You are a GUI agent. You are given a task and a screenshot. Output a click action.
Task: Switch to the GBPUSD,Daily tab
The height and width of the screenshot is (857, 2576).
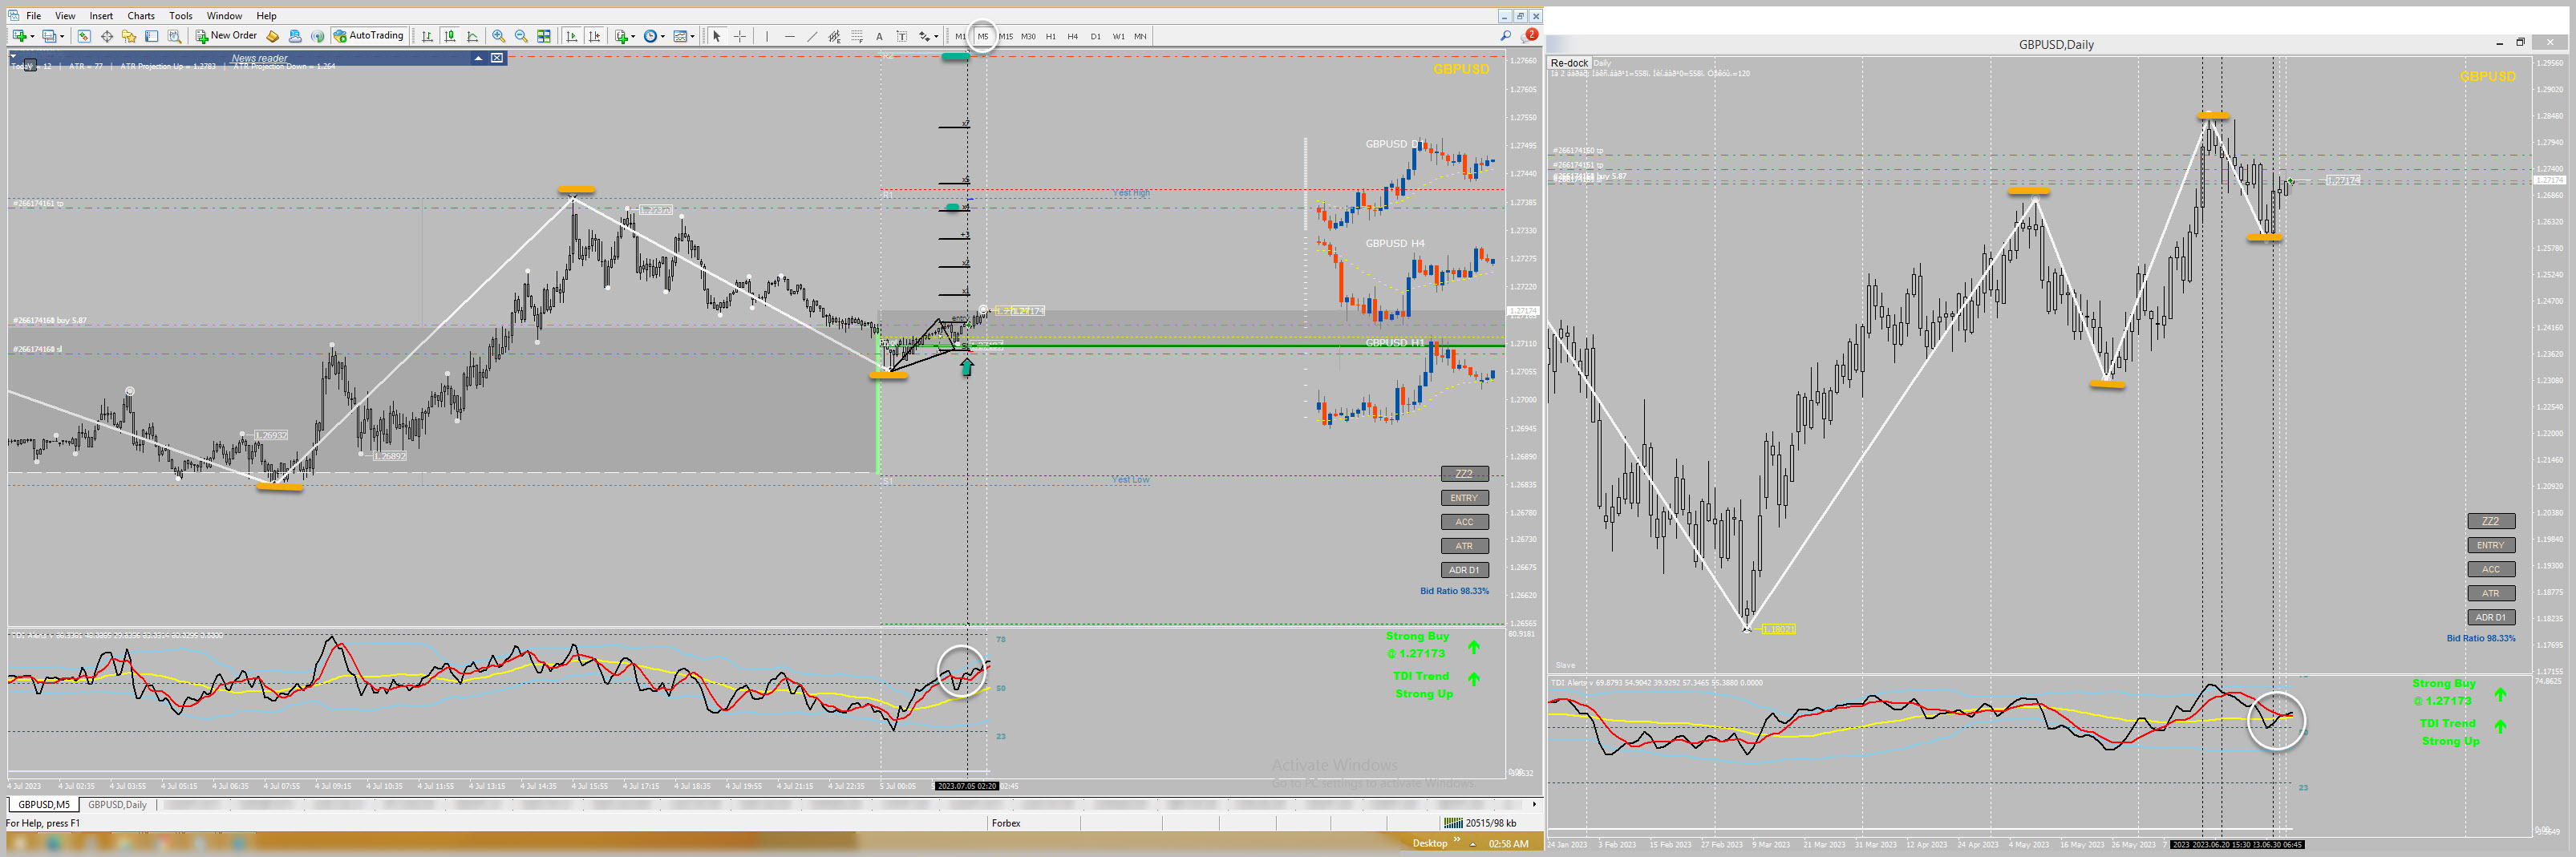(x=117, y=804)
